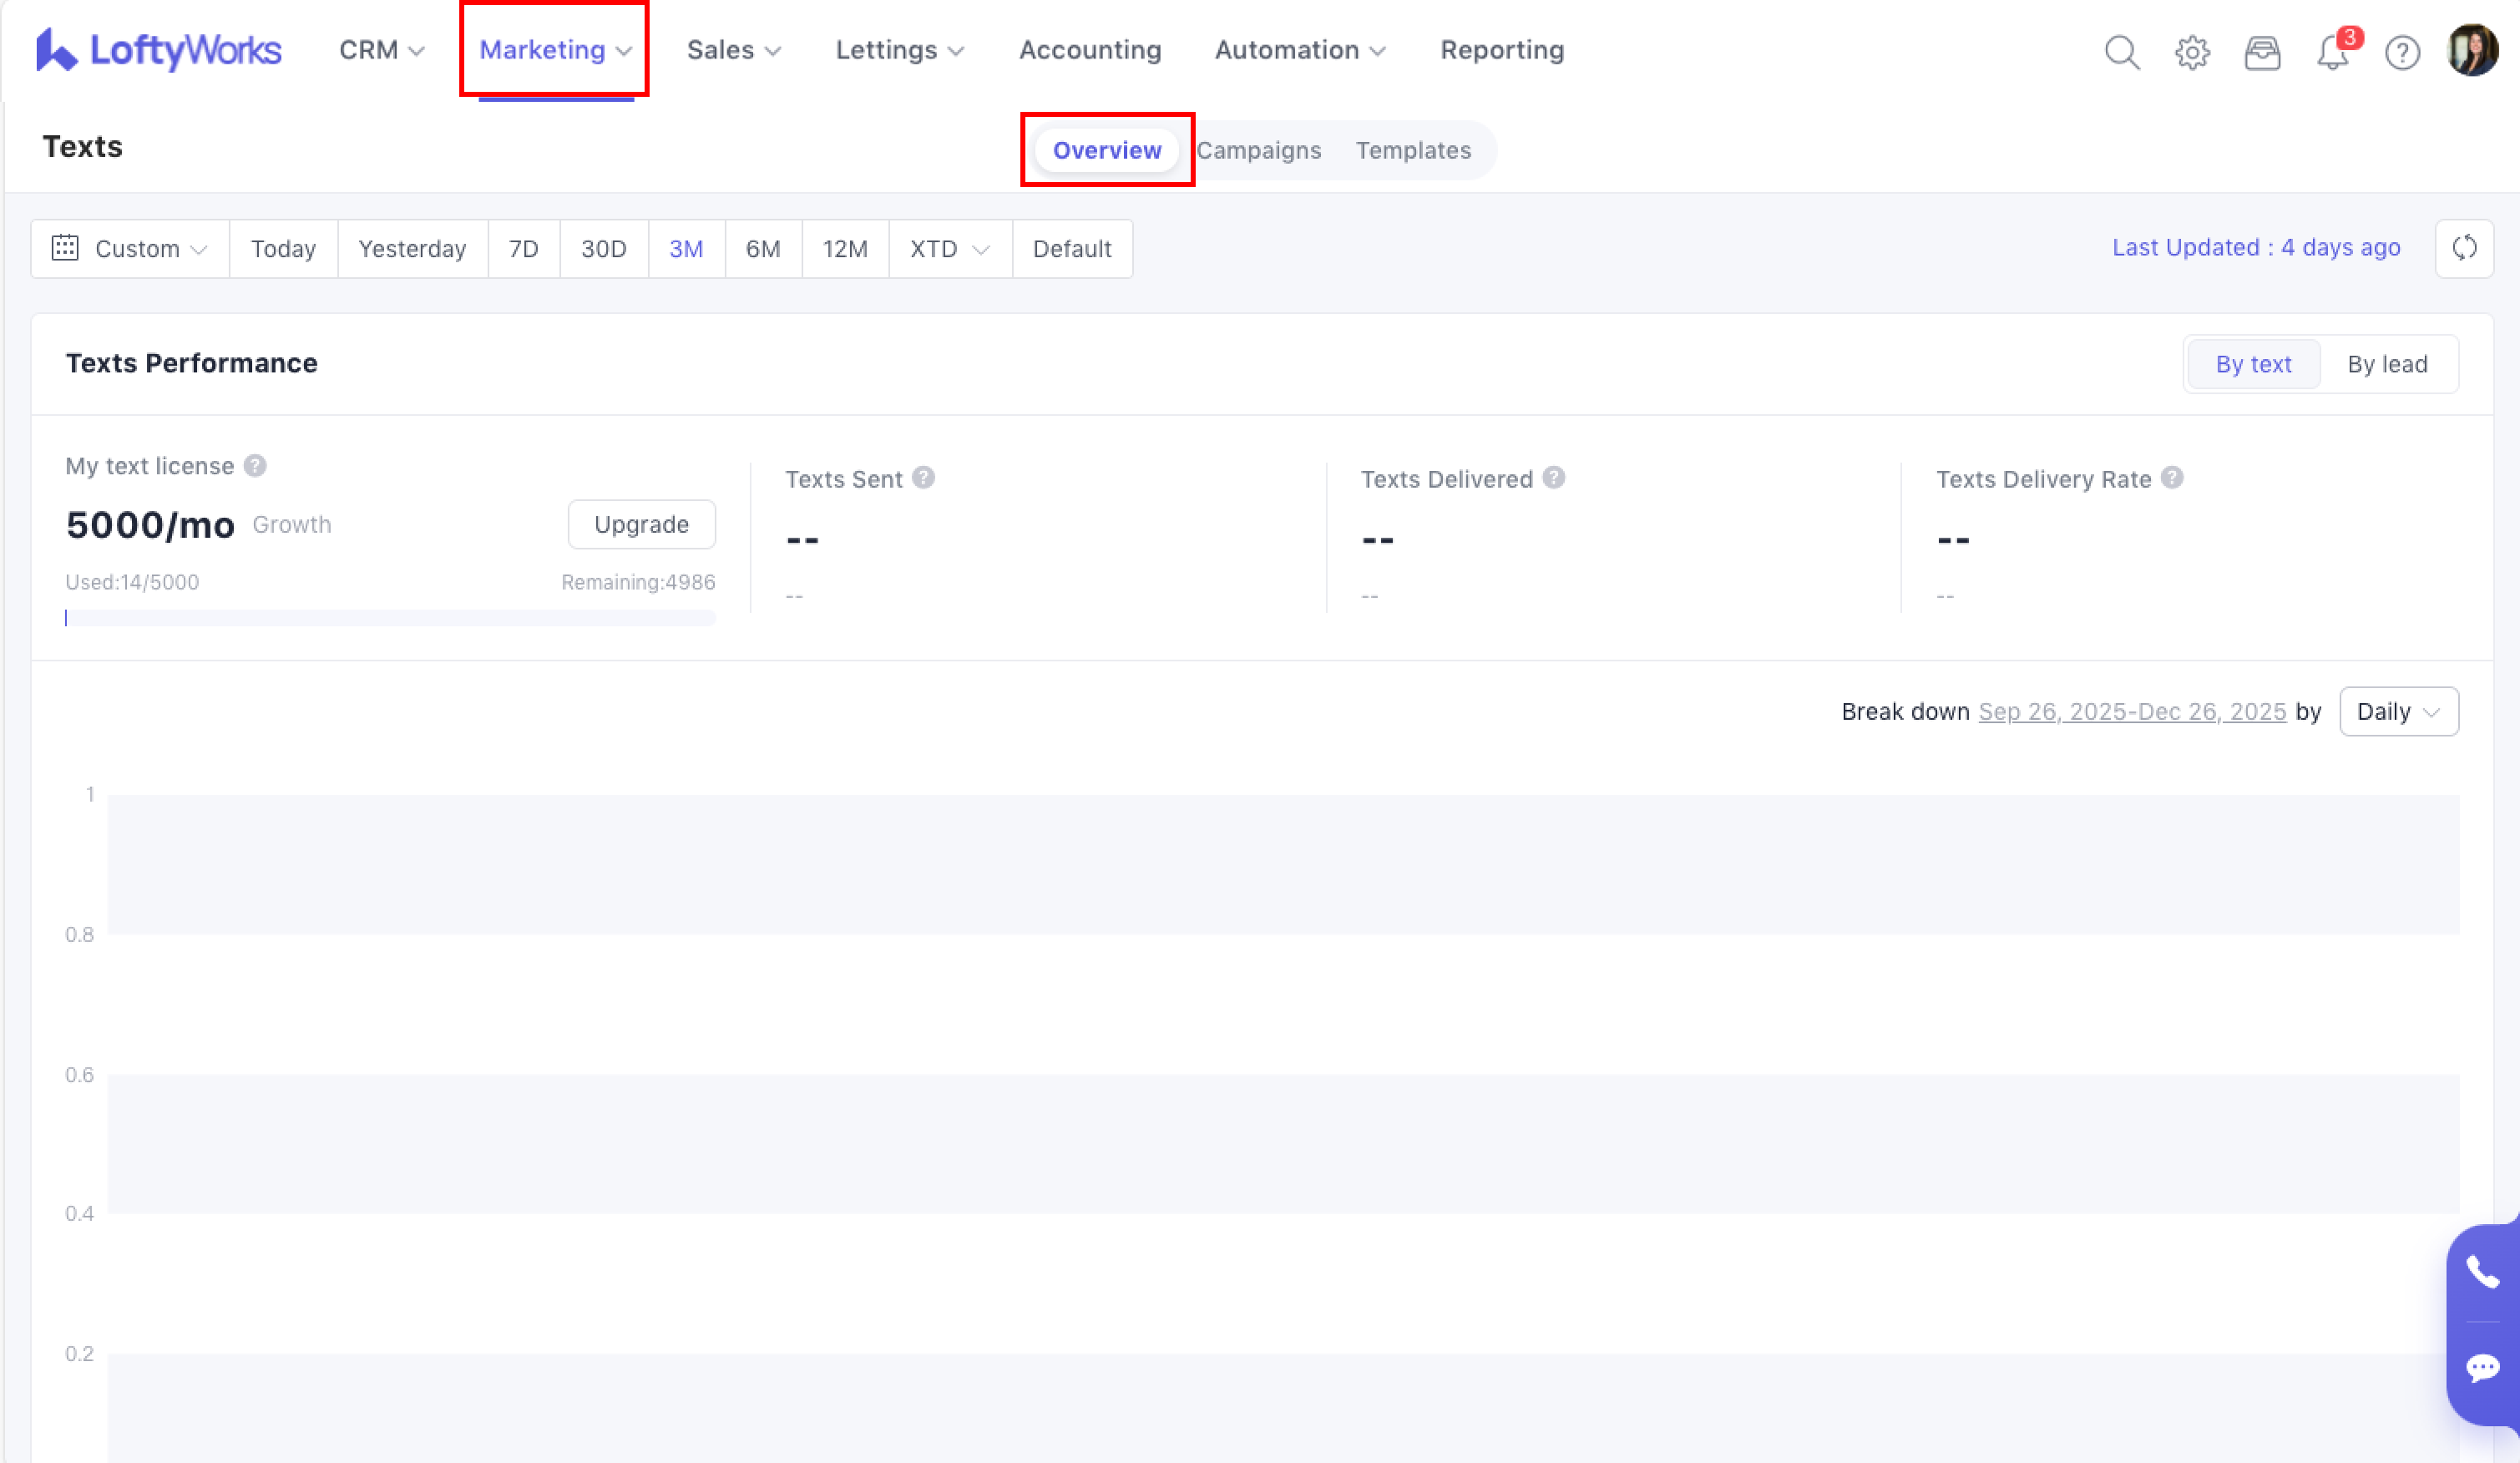This screenshot has height=1463, width=2520.
Task: Switch performance view to By lead
Action: (2387, 364)
